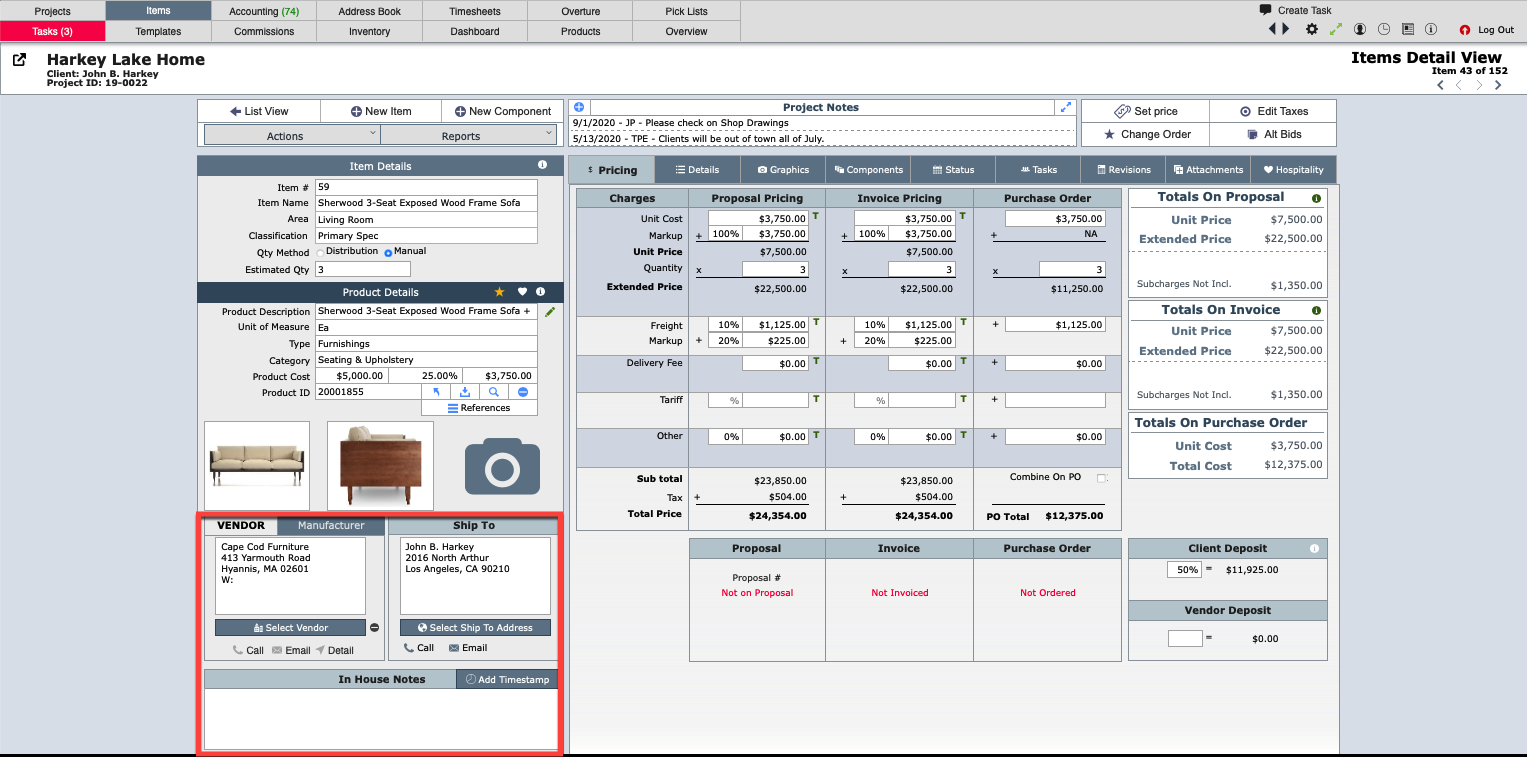Add a project note with the plus icon
Image resolution: width=1527 pixels, height=757 pixels.
point(579,107)
